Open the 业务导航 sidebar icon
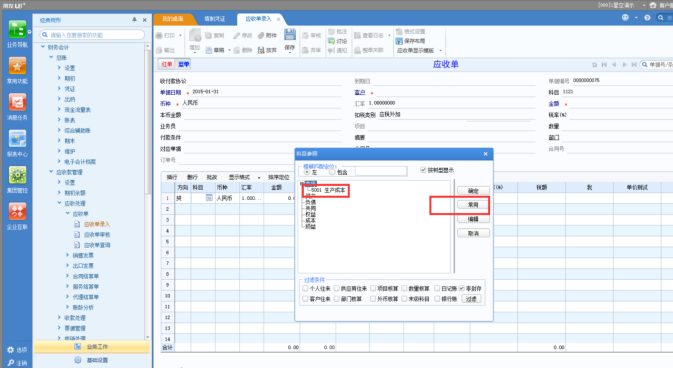 pos(17,30)
